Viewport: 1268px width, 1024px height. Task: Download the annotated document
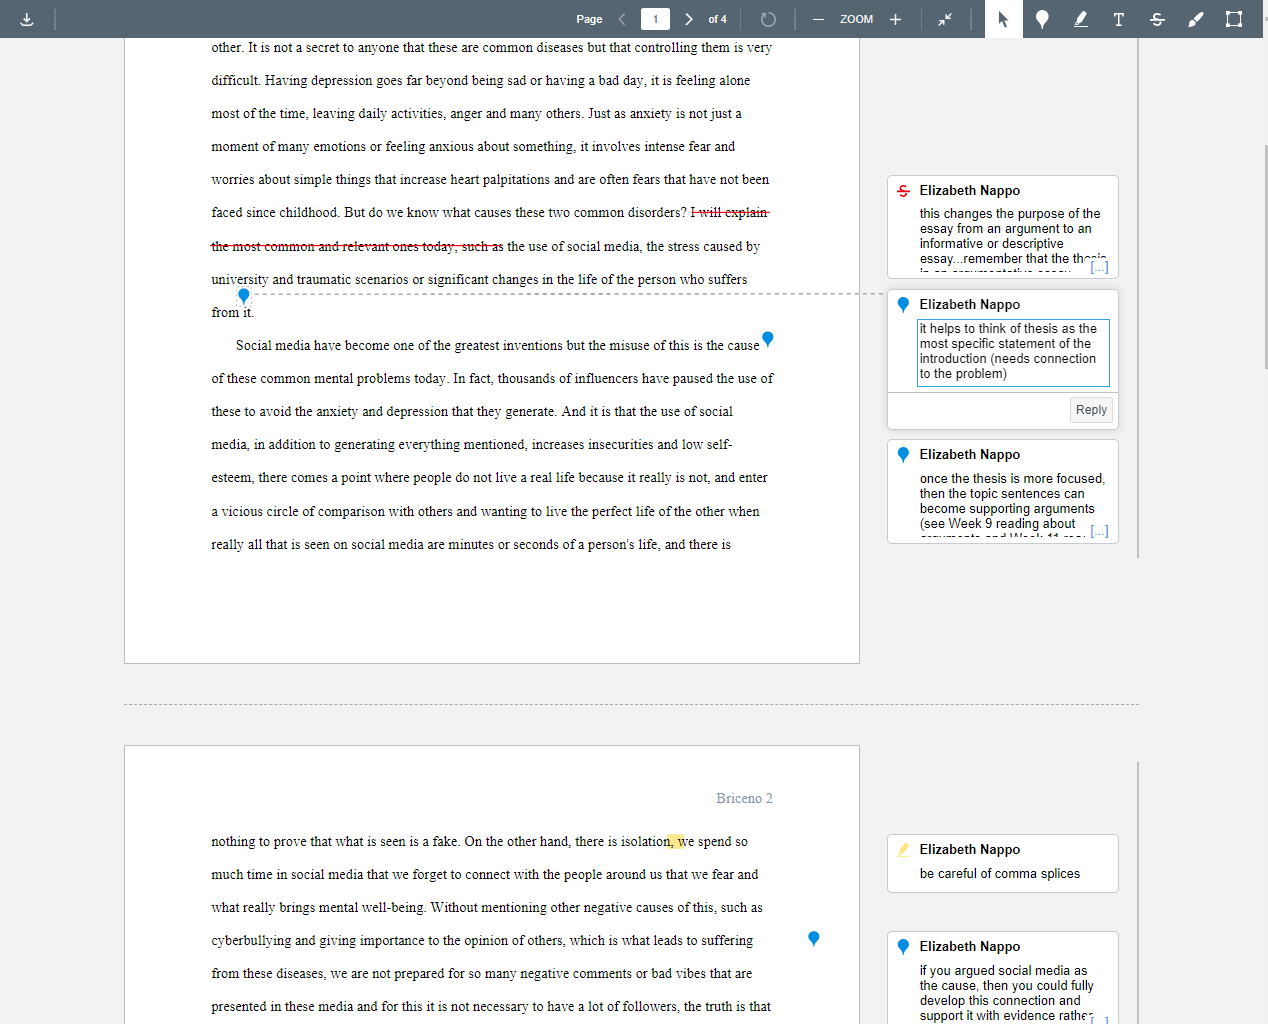(x=27, y=19)
